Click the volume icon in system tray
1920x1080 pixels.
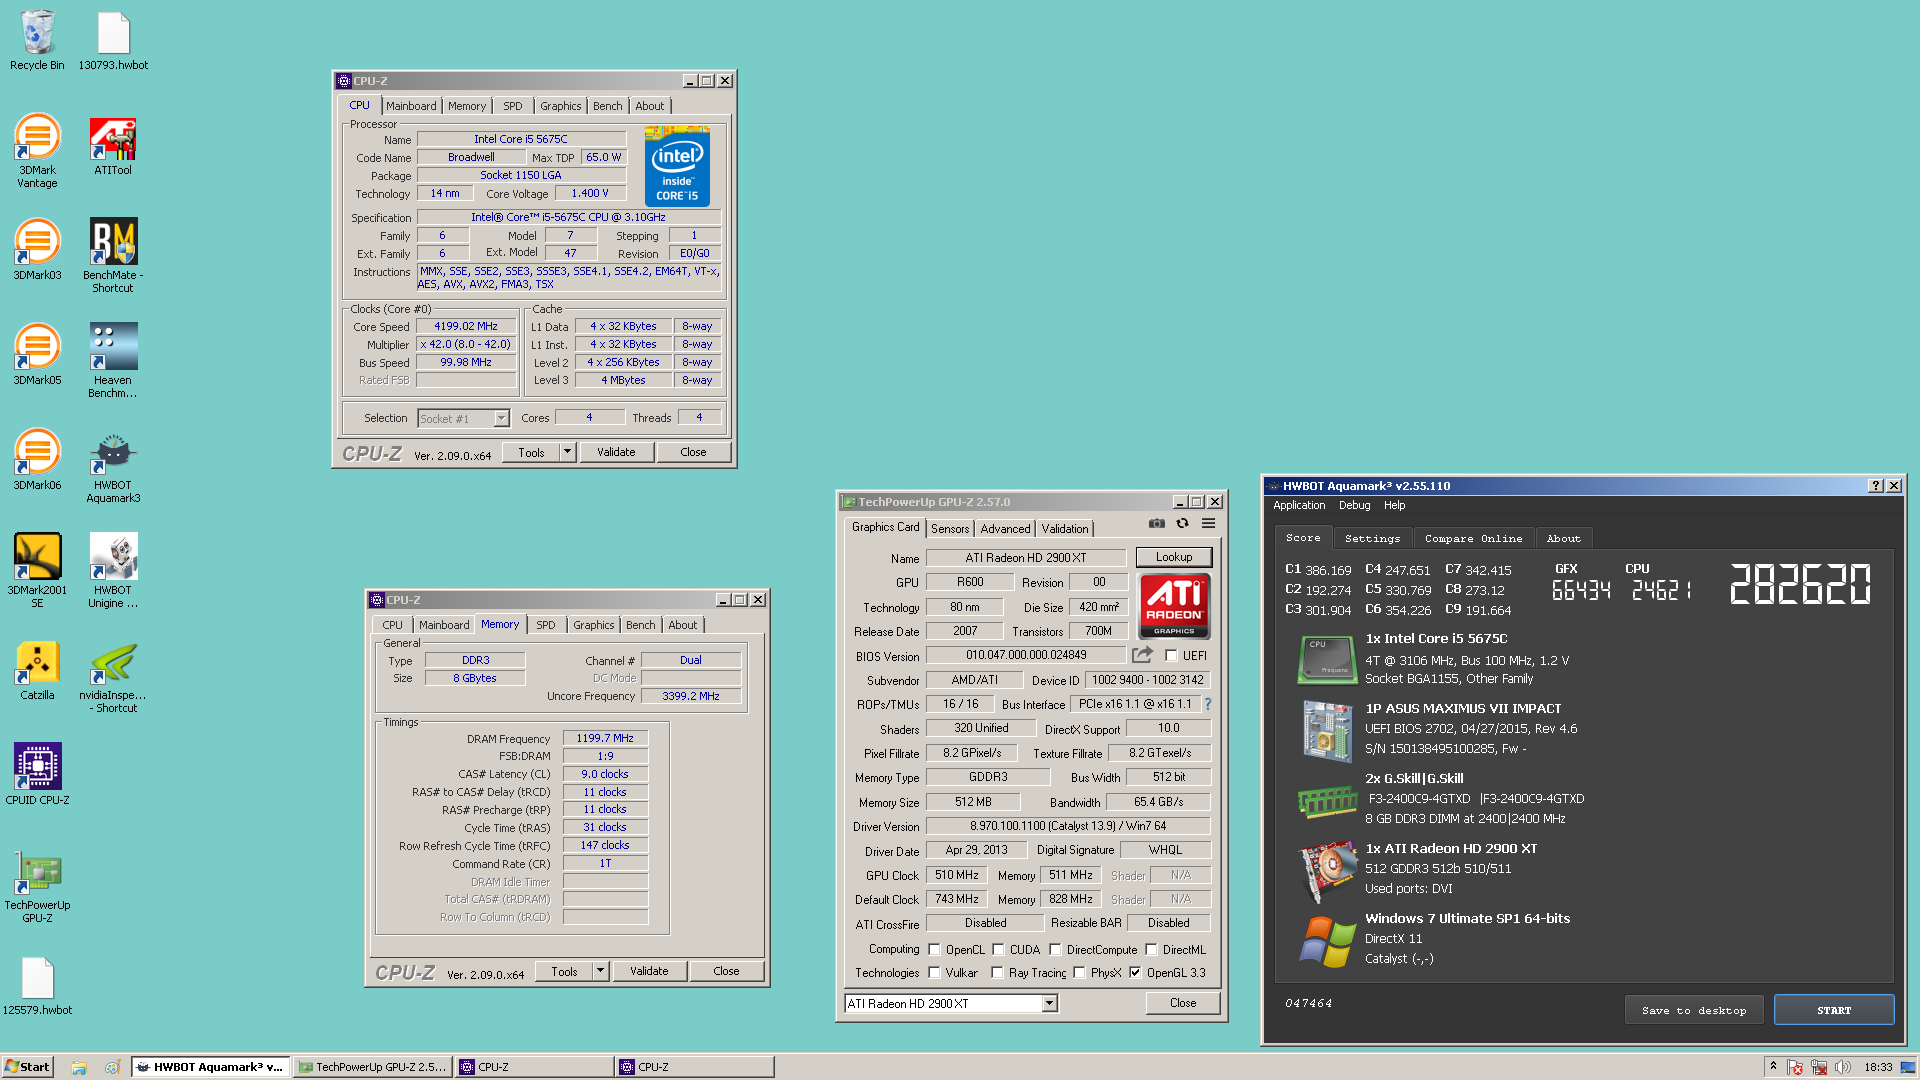coord(1843,1067)
